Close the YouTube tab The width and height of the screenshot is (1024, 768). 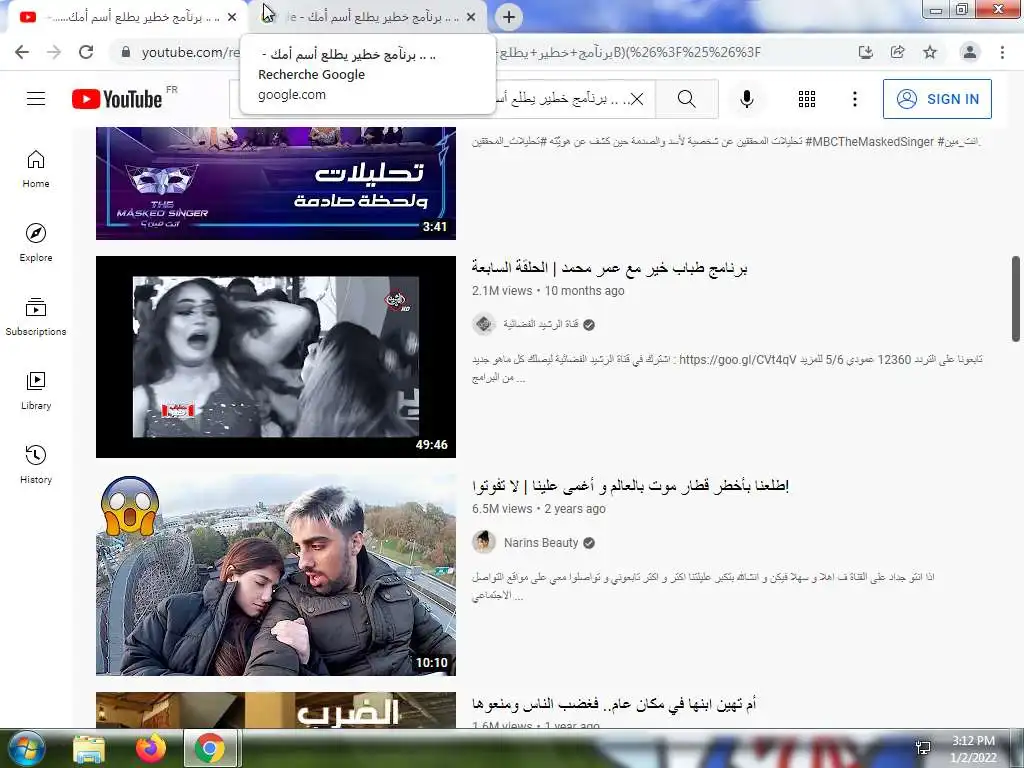click(x=232, y=17)
